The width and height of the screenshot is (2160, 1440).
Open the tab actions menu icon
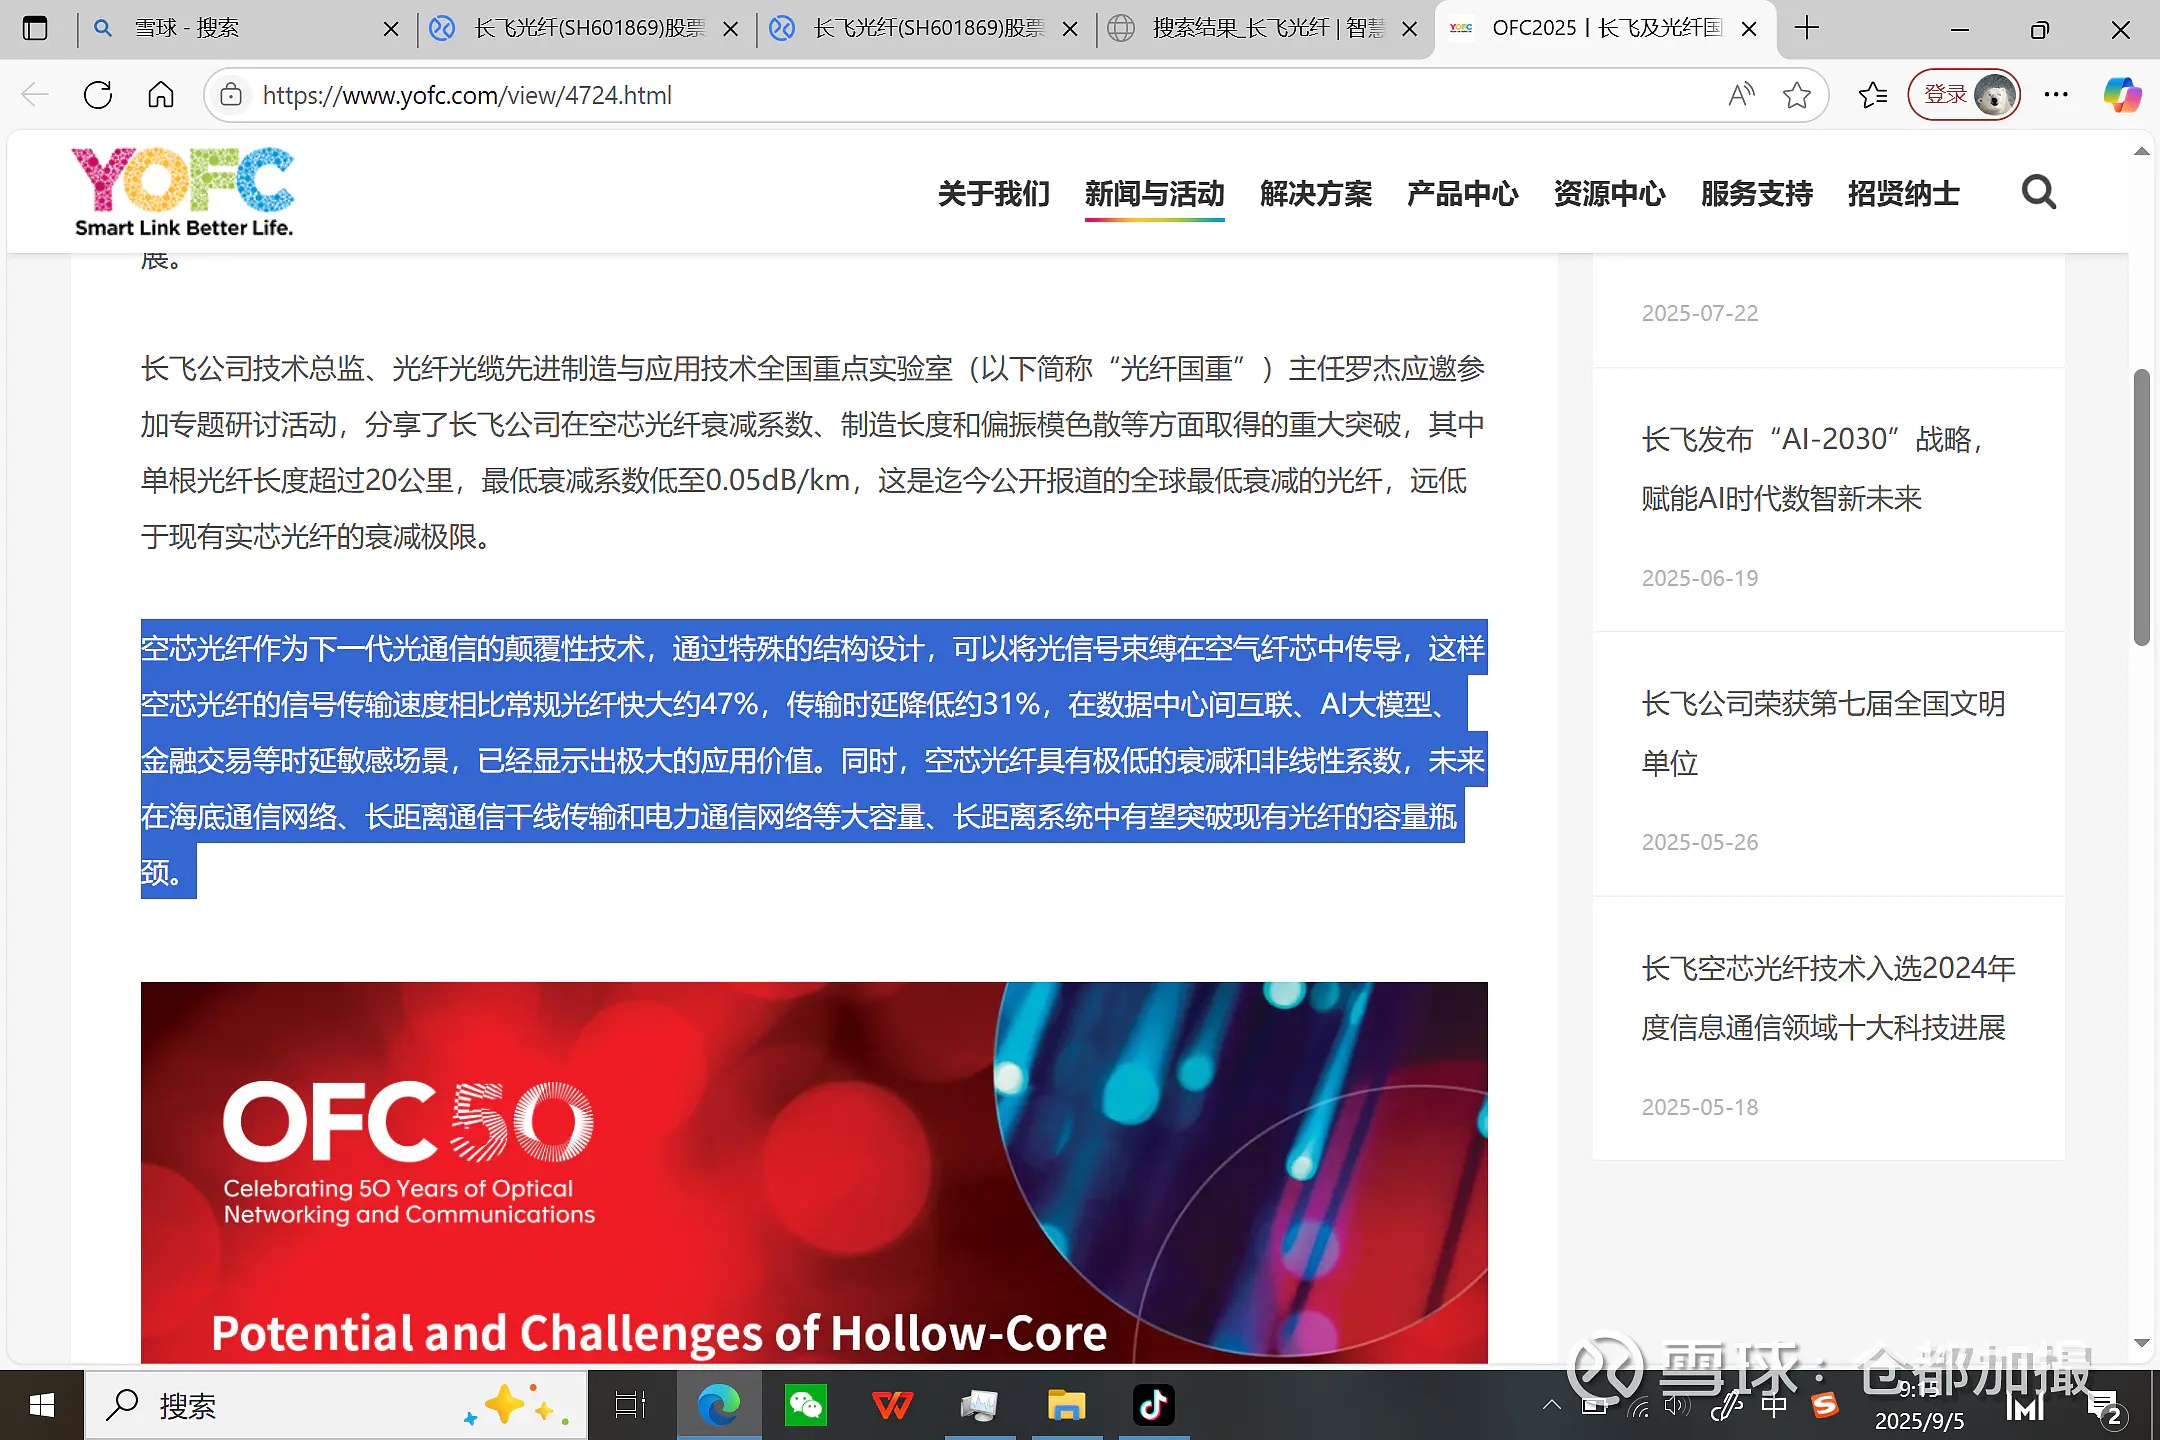35,29
